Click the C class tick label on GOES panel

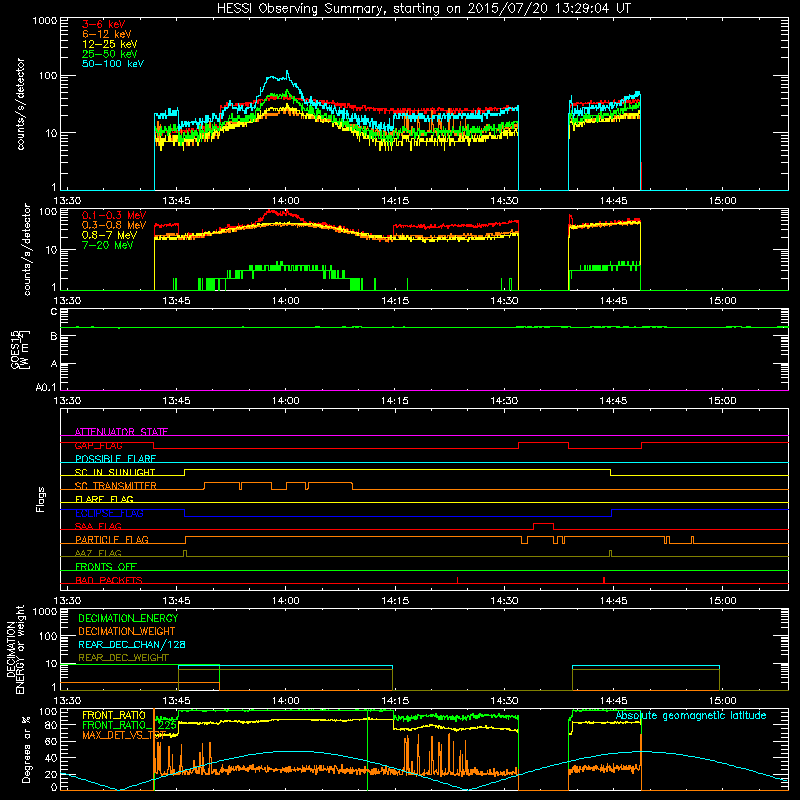[x=54, y=311]
